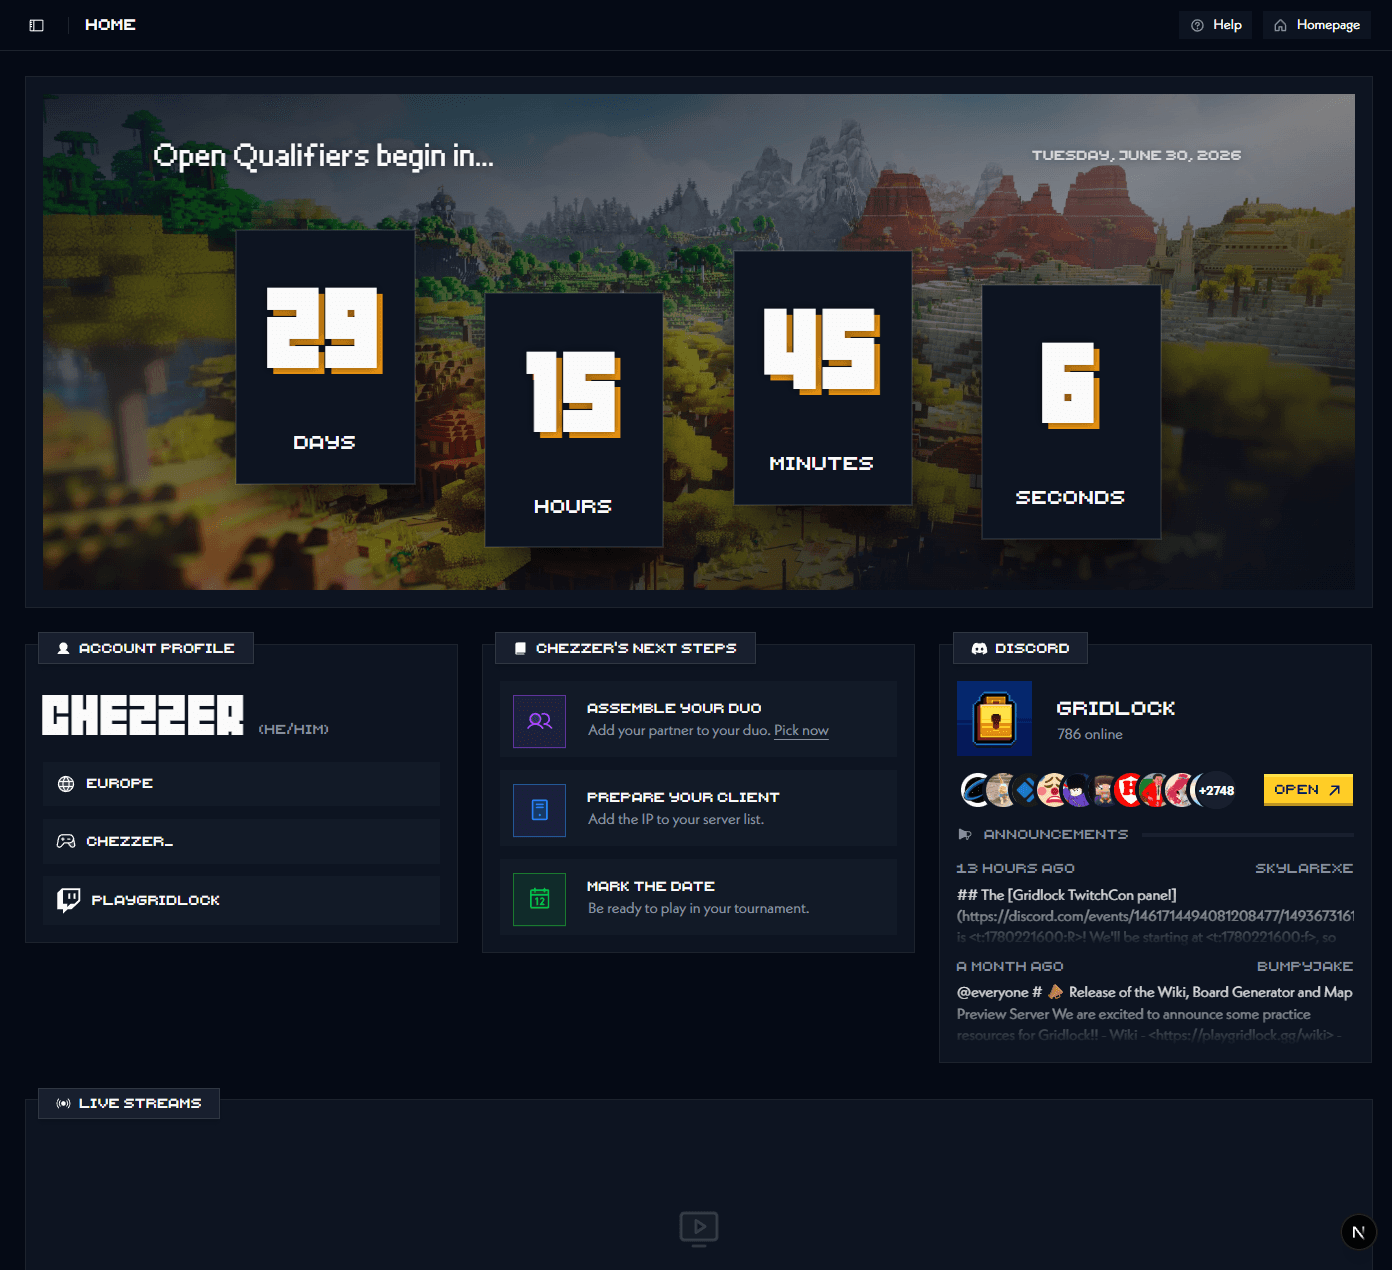Click the first member avatar in Discord row
The image size is (1392, 1270).
975,790
